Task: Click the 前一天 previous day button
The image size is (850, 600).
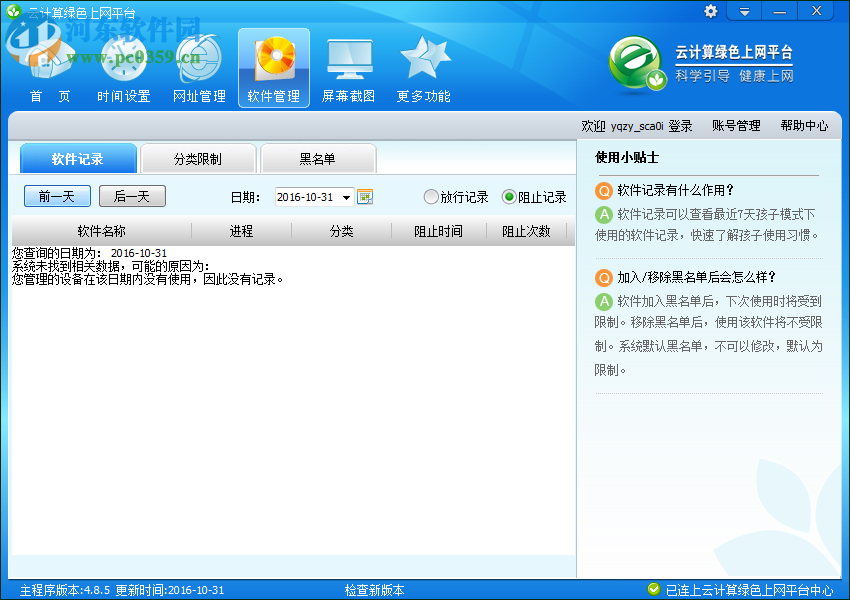Action: click(x=56, y=196)
